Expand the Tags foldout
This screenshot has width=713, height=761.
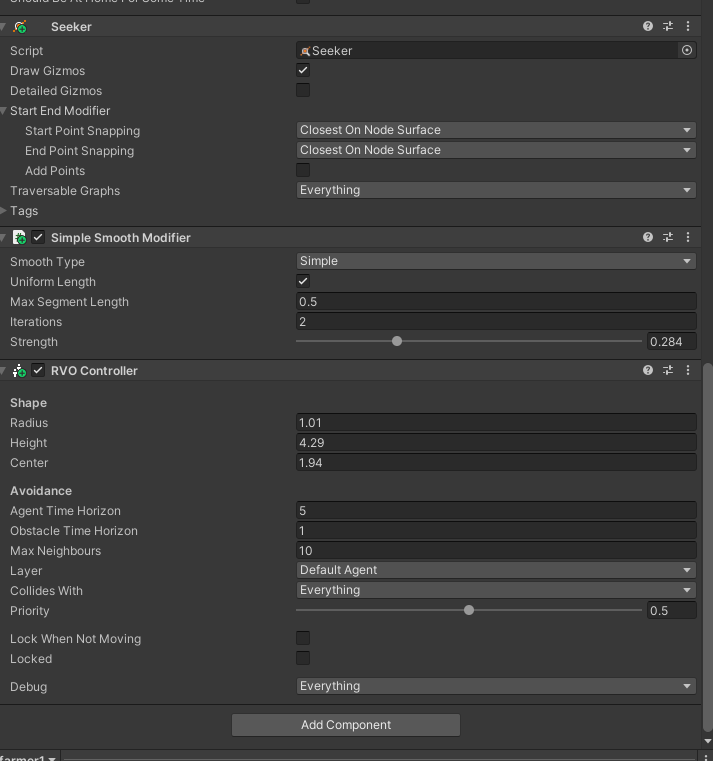[5, 211]
